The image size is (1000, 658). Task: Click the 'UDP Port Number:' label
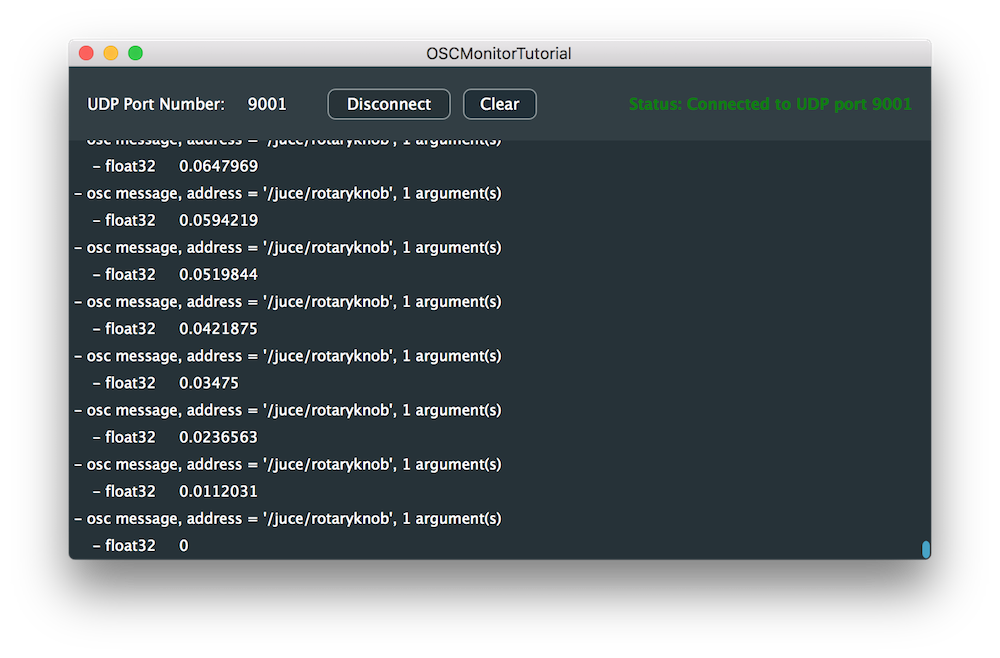tap(156, 104)
